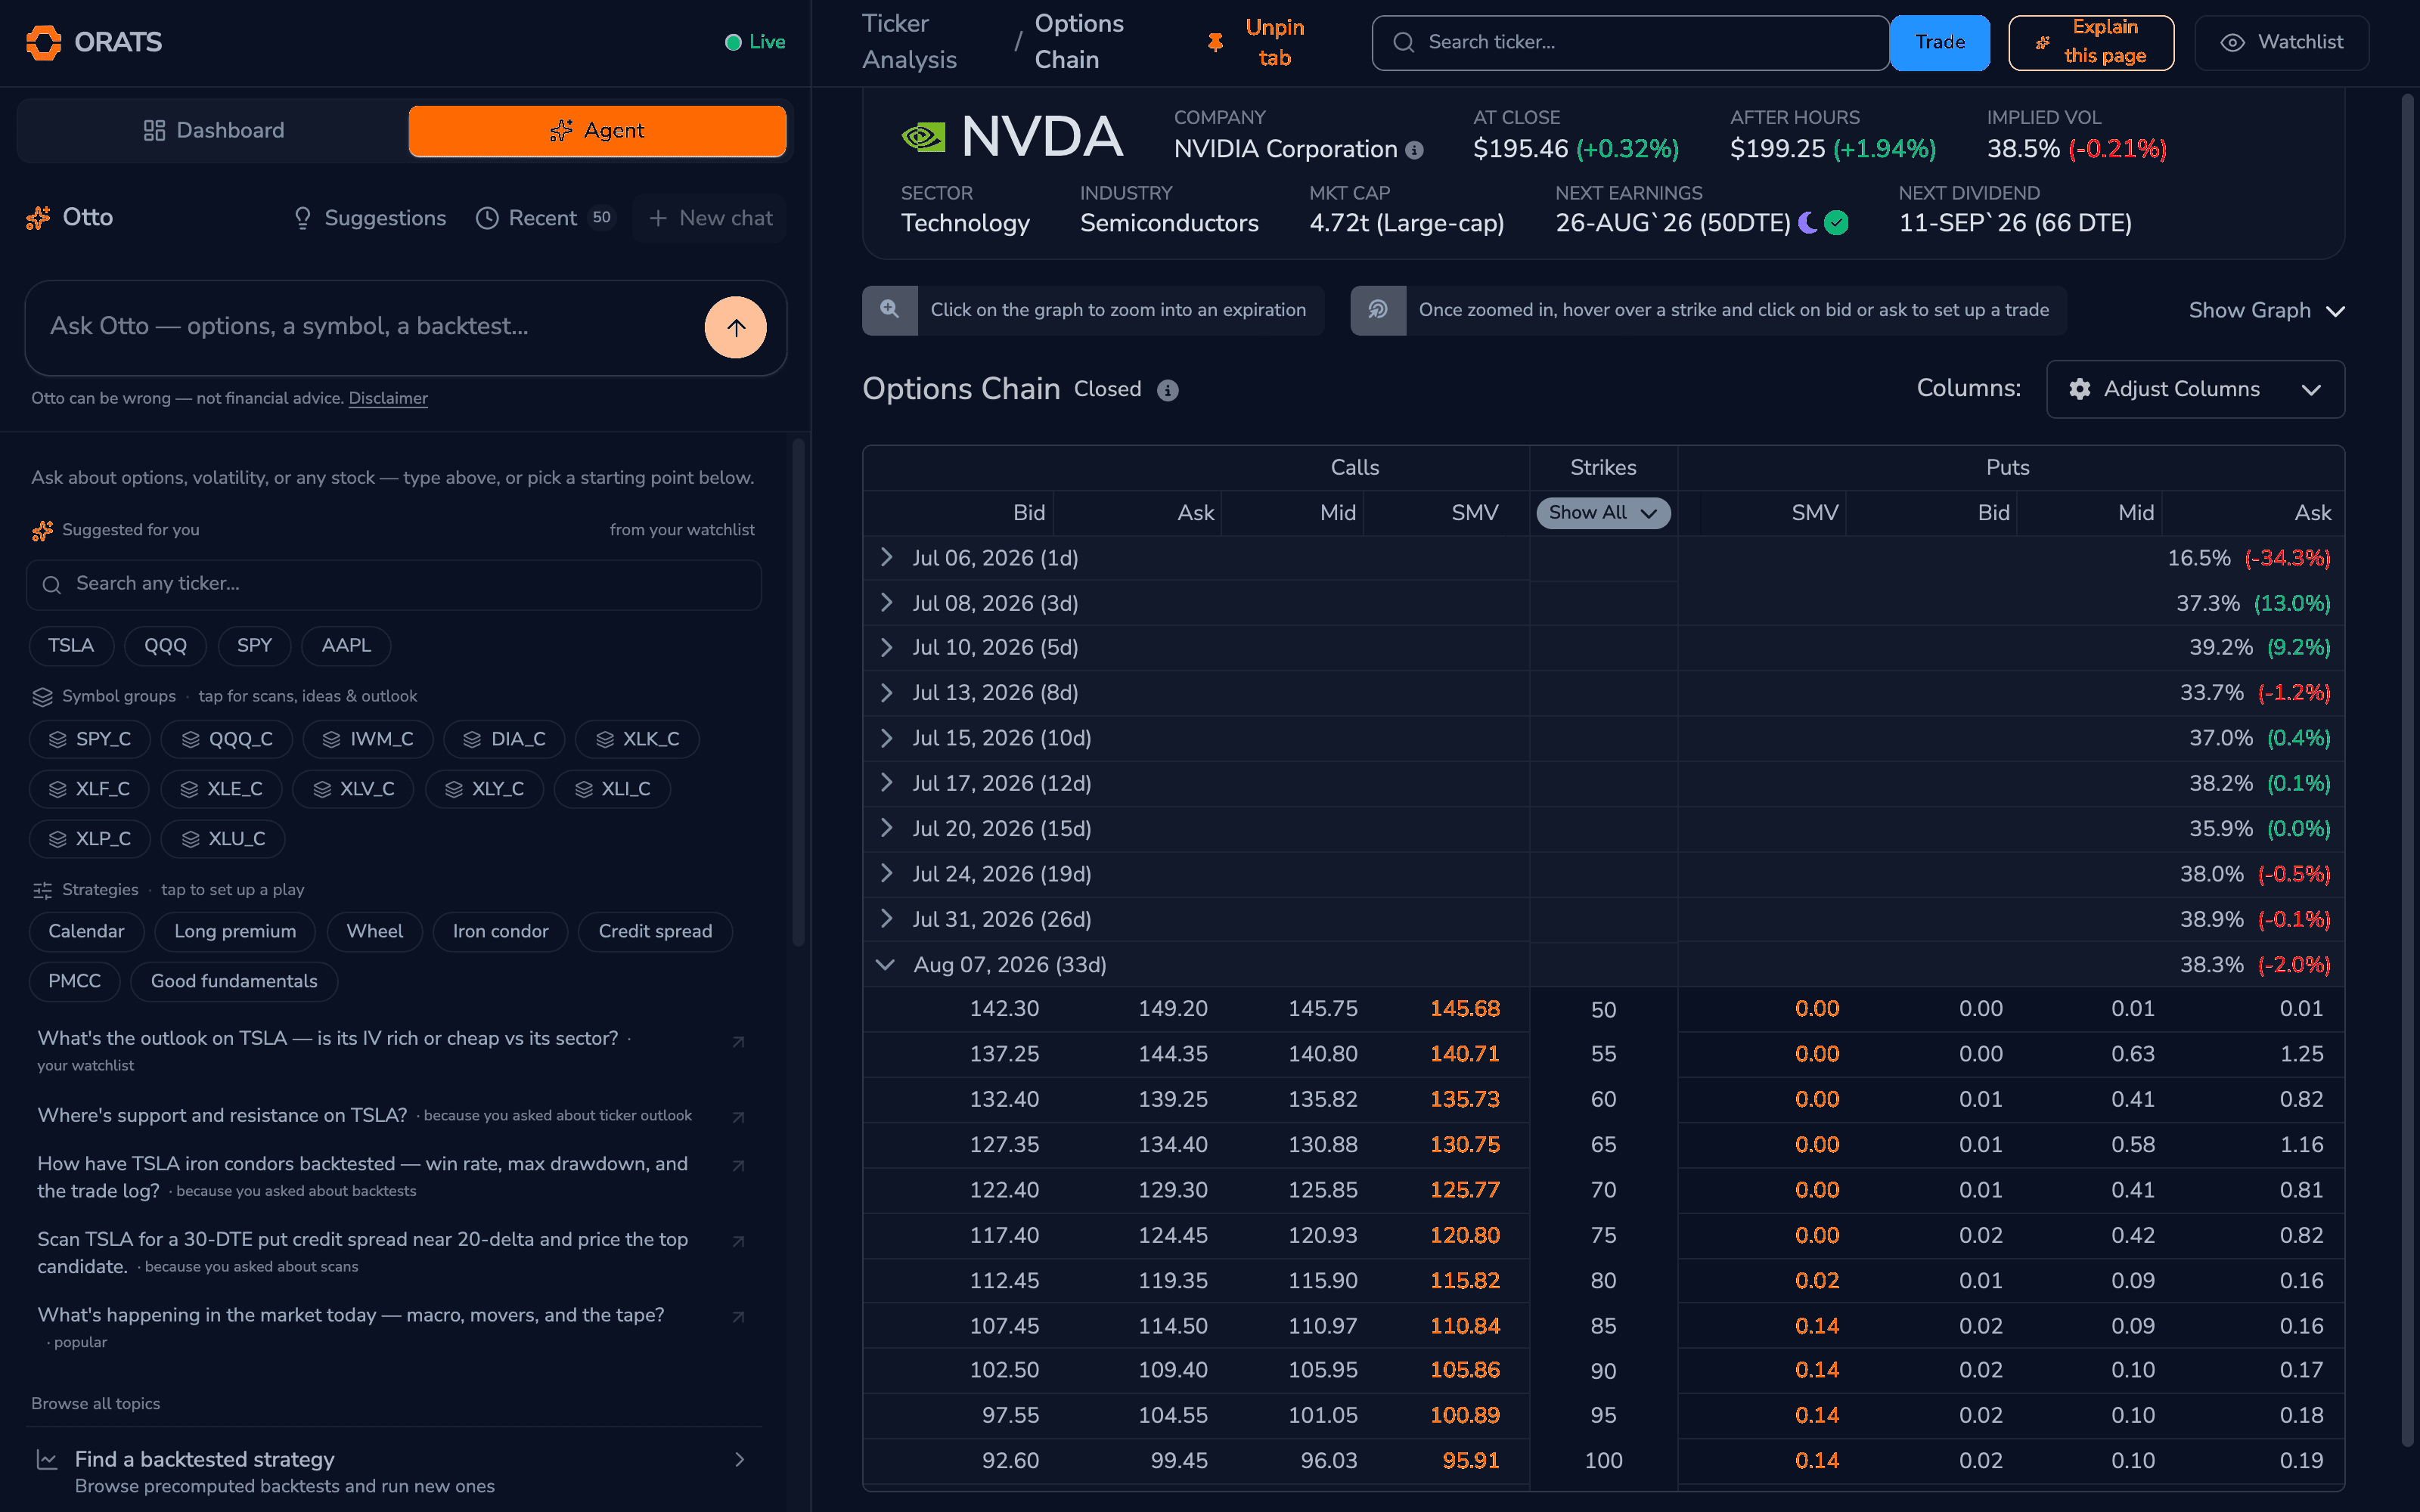The width and height of the screenshot is (2420, 1512).
Task: Click the NVDA logo icon
Action: click(x=923, y=137)
